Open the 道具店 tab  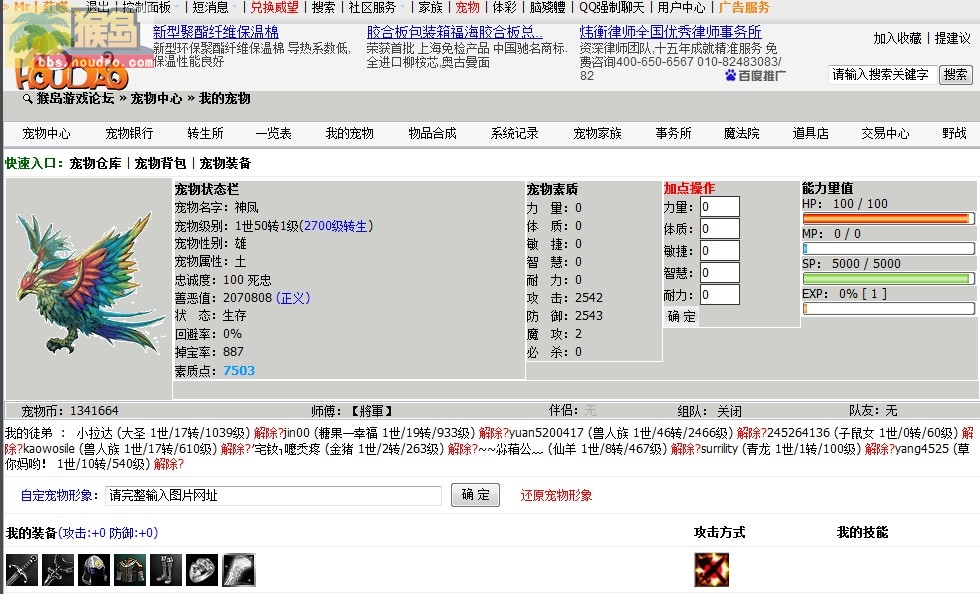[810, 133]
